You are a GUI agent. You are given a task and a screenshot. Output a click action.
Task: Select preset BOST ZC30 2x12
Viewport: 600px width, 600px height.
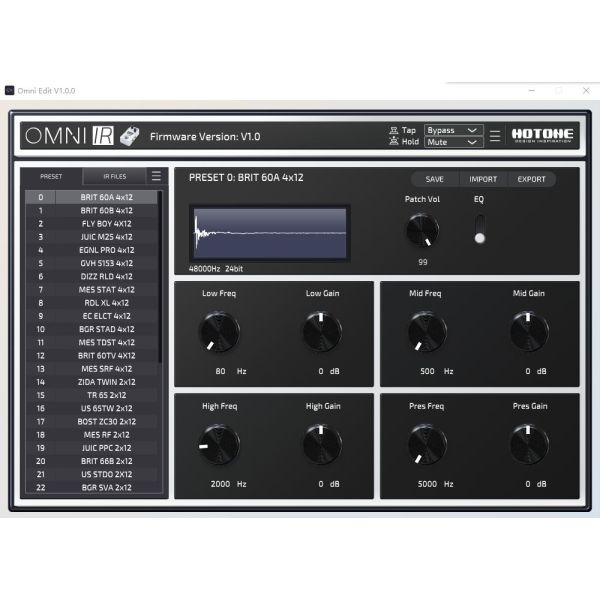(x=92, y=422)
